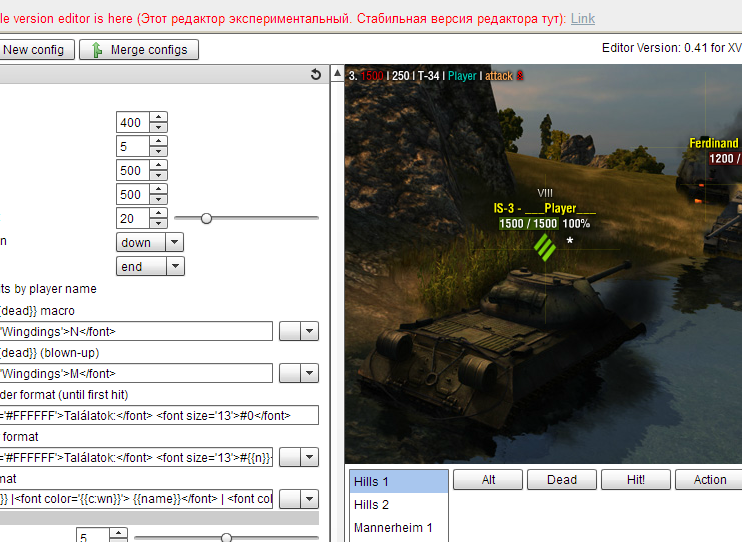Screen dimensions: 742x542
Task: Click the input field containing 20
Action: pyautogui.click(x=133, y=219)
